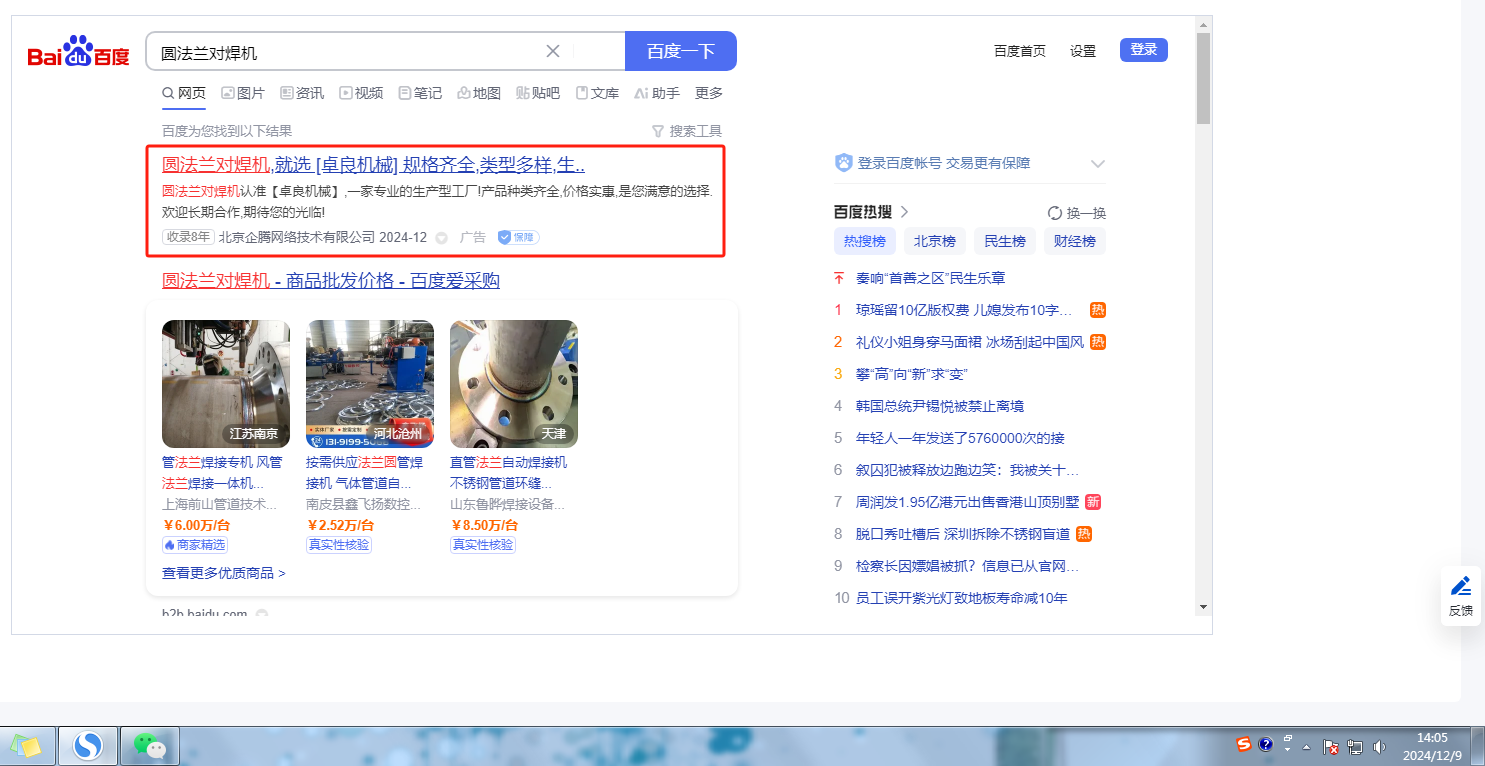Open 员工误开紫光灯 headline
This screenshot has height=766, width=1485.
coord(962,598)
